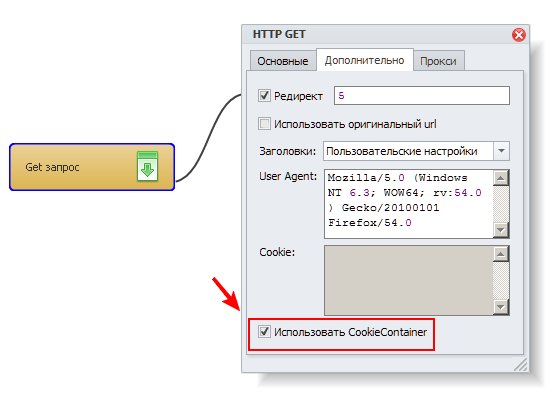Screen dimensions: 551x395
Task: Close the HTTP GET dialog with the red X
Action: [x=519, y=35]
